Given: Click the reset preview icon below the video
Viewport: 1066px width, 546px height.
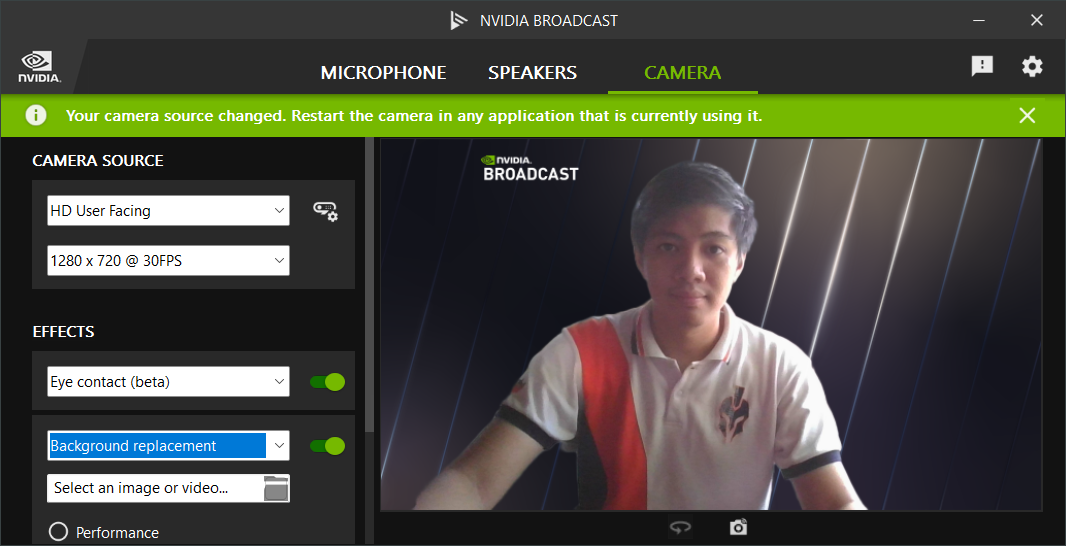Looking at the screenshot, I should coord(680,527).
